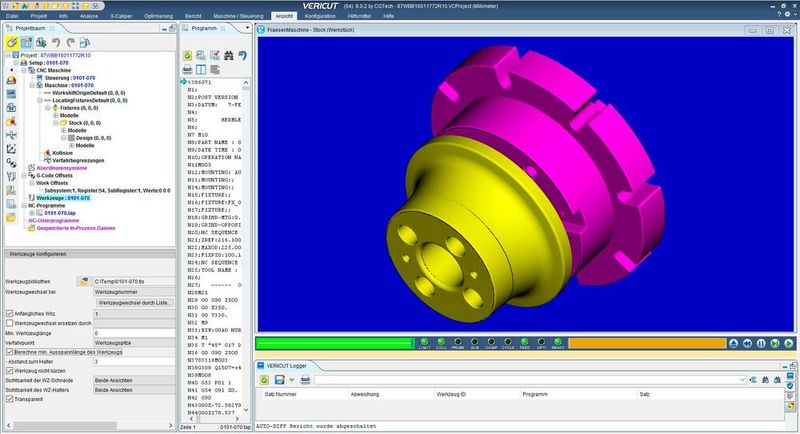
Task: Uncheck the Transparent checkbox
Action: (x=9, y=399)
